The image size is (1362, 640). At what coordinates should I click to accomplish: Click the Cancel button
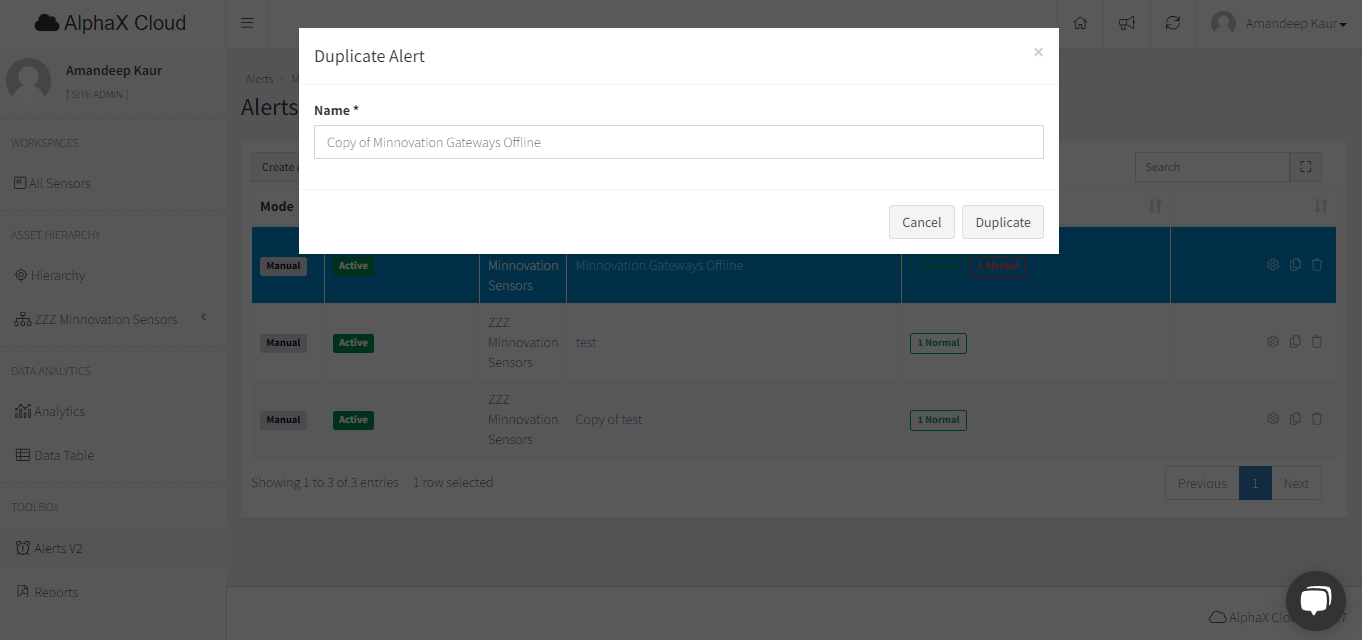[921, 222]
